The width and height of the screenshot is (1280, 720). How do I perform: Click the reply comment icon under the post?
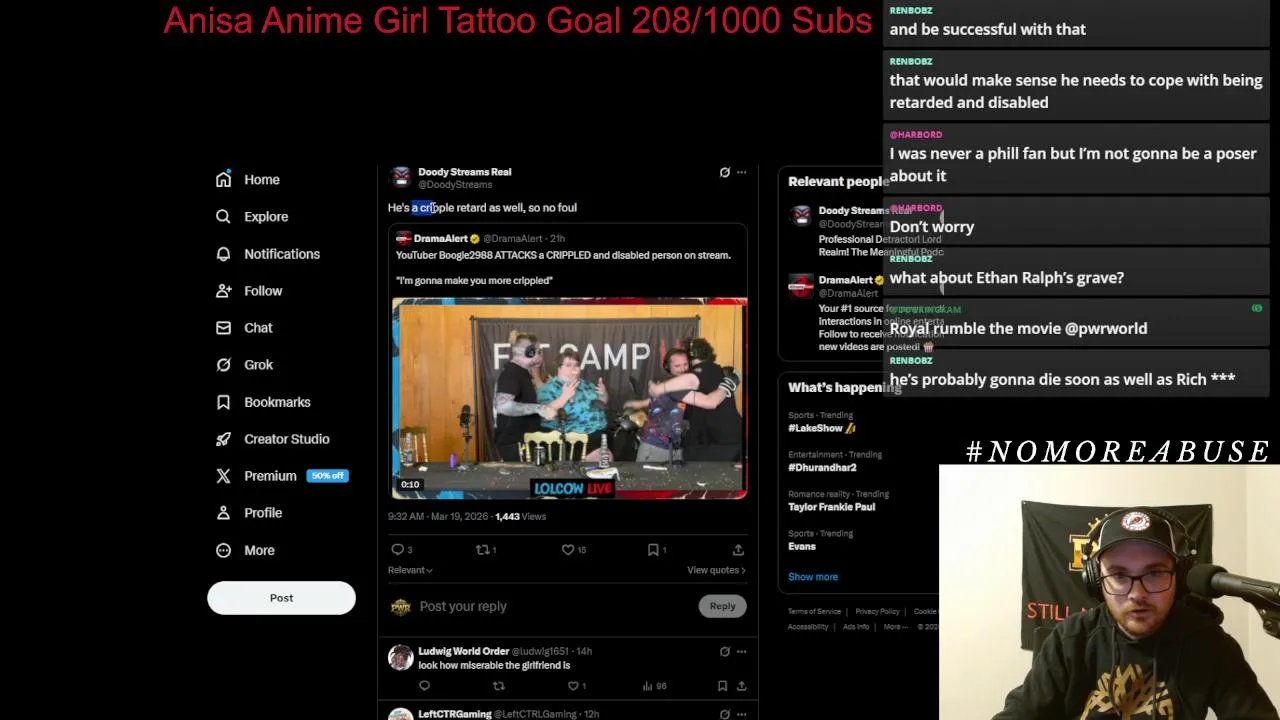[398, 549]
